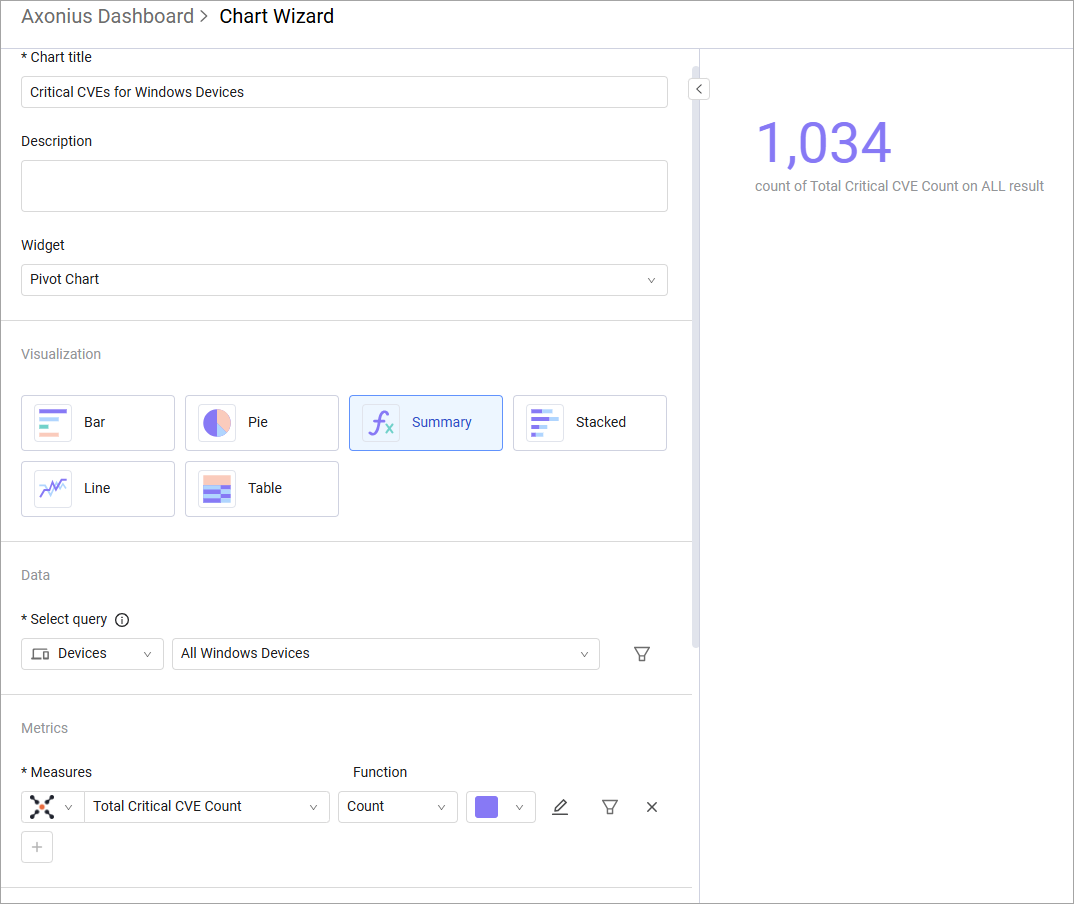Open the adapter icon dropdown in Measures
This screenshot has height=904, width=1074.
53,807
